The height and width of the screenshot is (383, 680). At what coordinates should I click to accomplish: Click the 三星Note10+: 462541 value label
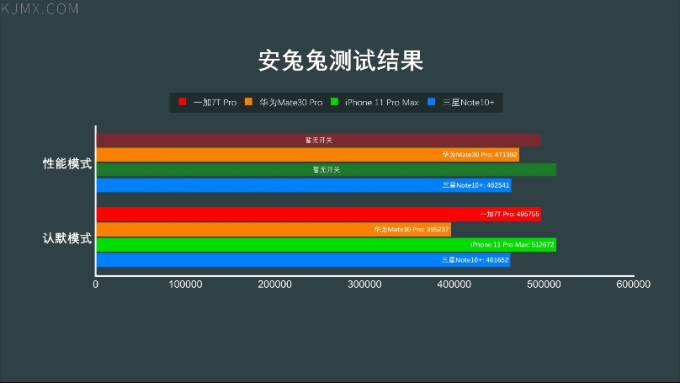coord(476,185)
